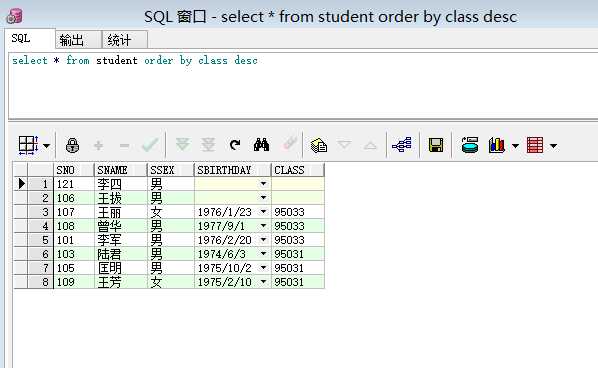Screen dimensions: 598x368
Task: Click the save floppy disk icon
Action: (436, 145)
